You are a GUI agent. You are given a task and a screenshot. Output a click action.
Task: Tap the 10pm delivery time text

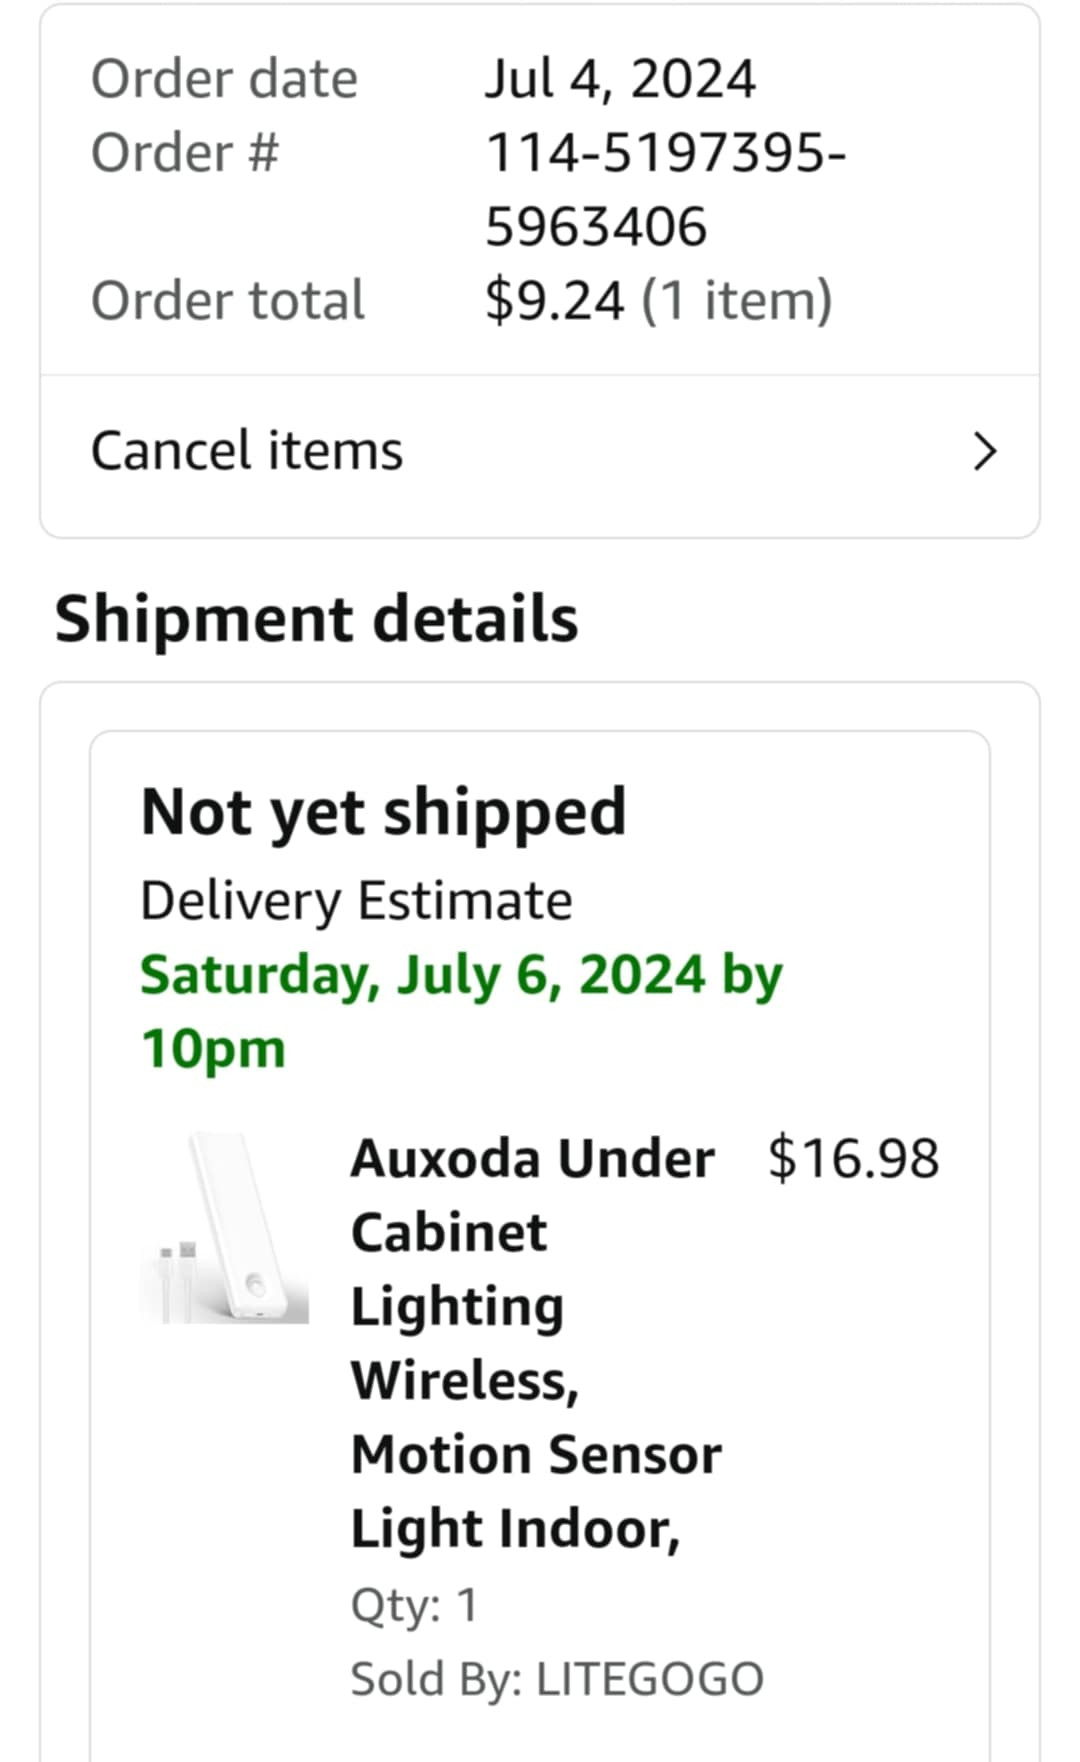pos(213,1050)
